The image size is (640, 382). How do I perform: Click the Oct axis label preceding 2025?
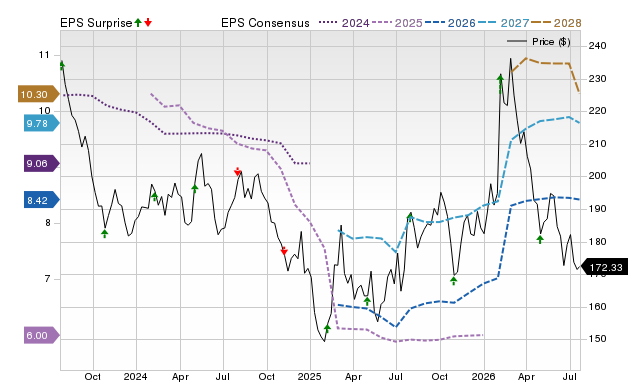267,376
